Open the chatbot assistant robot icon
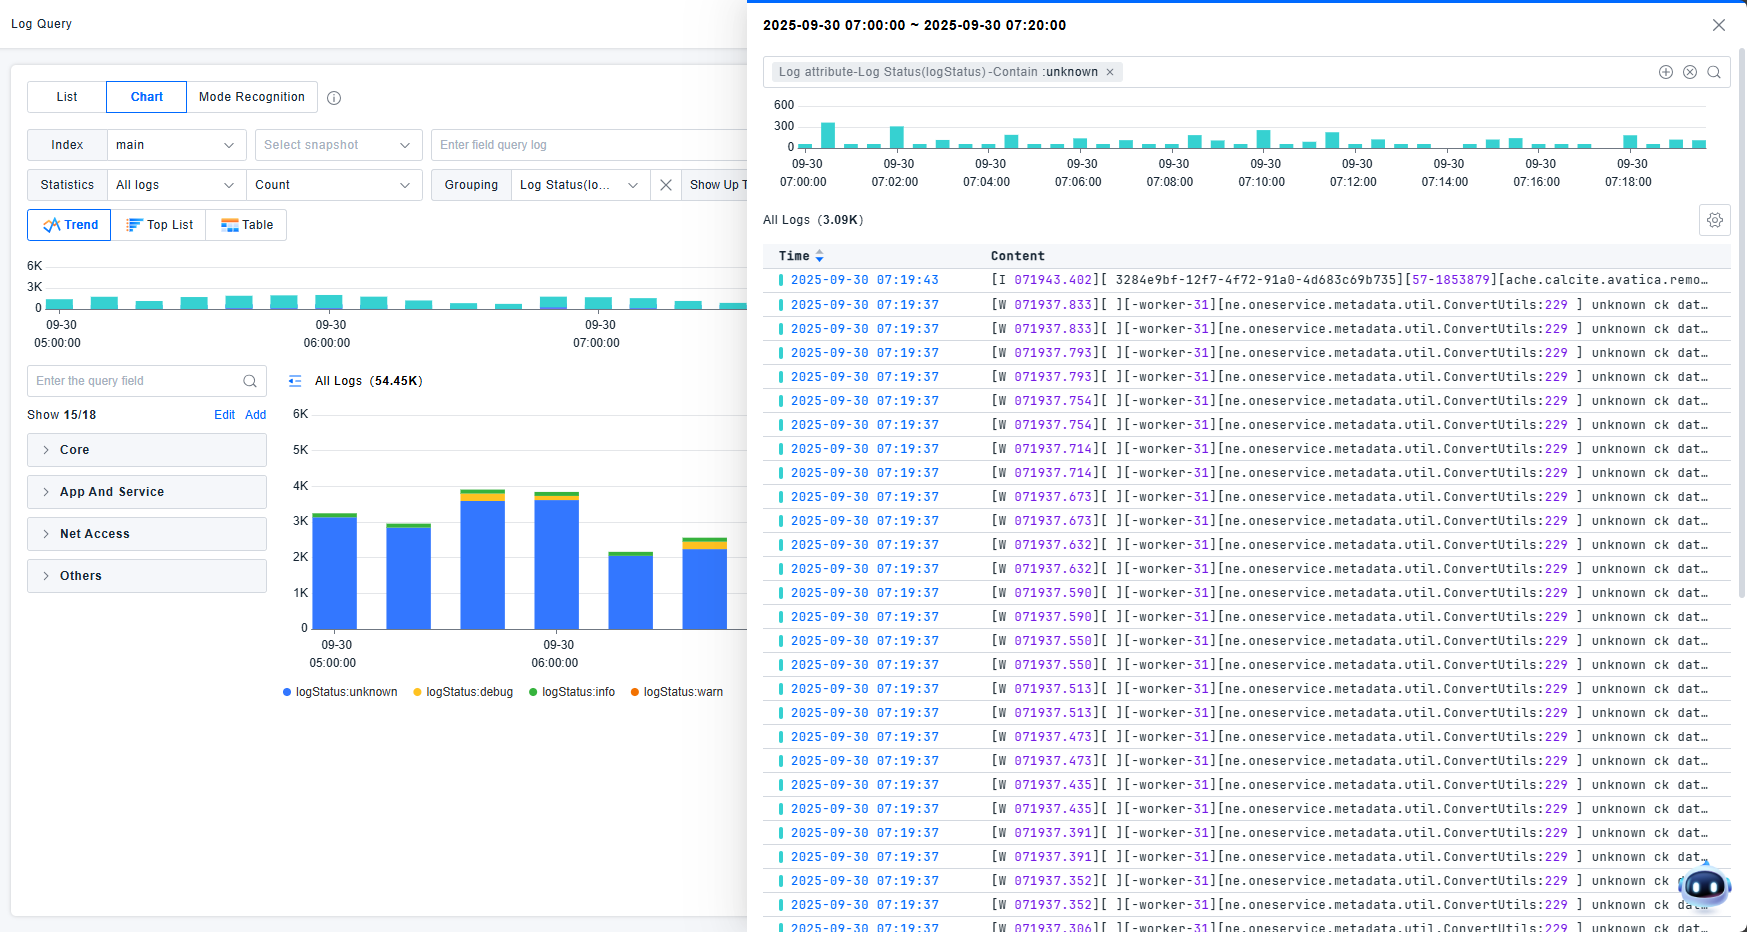Image resolution: width=1747 pixels, height=932 pixels. tap(1703, 886)
